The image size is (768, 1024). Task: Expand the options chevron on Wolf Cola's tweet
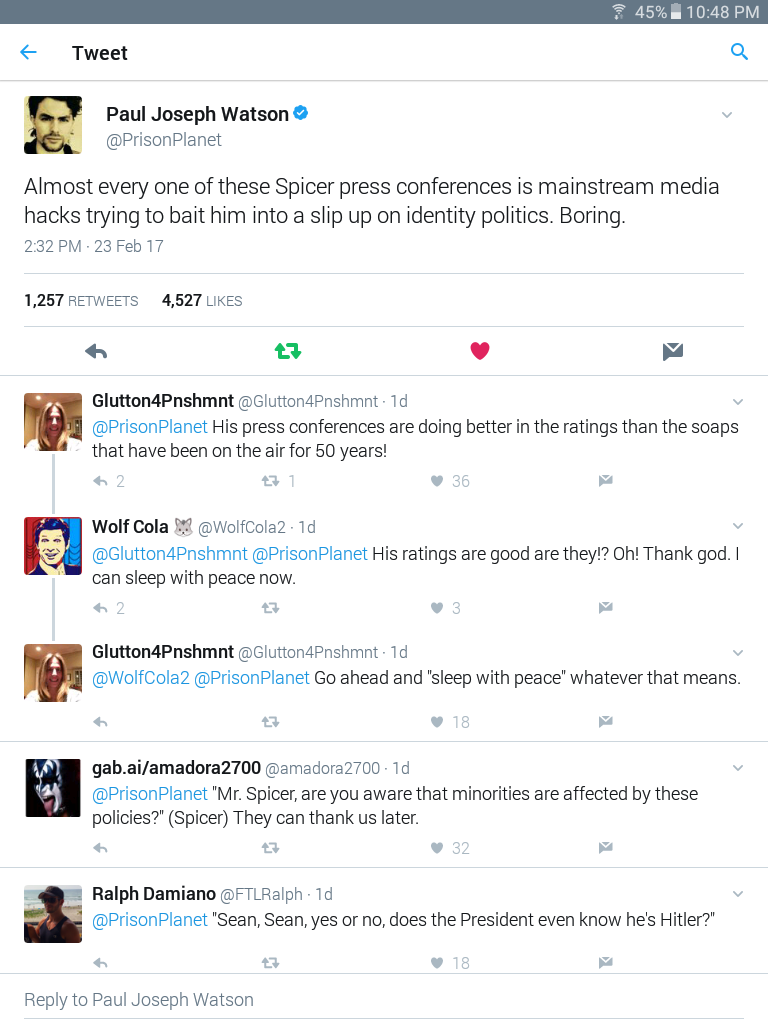click(x=738, y=526)
